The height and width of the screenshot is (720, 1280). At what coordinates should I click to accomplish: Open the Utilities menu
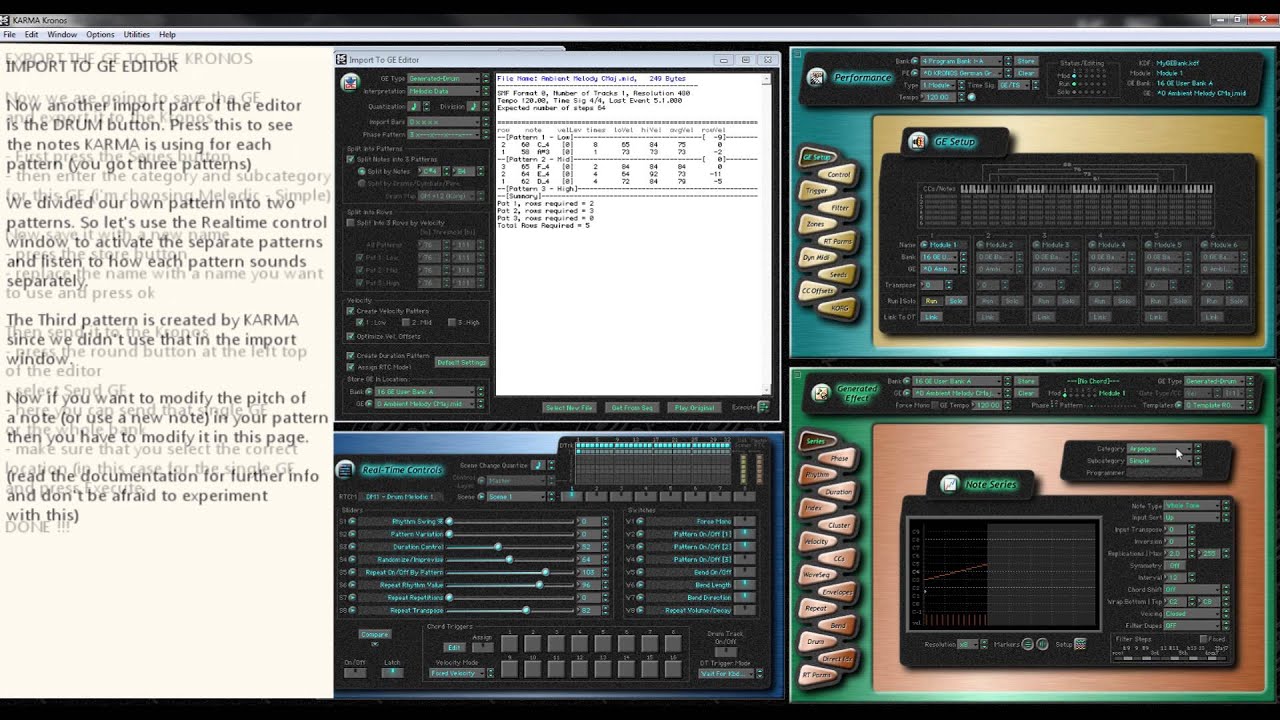coord(137,34)
